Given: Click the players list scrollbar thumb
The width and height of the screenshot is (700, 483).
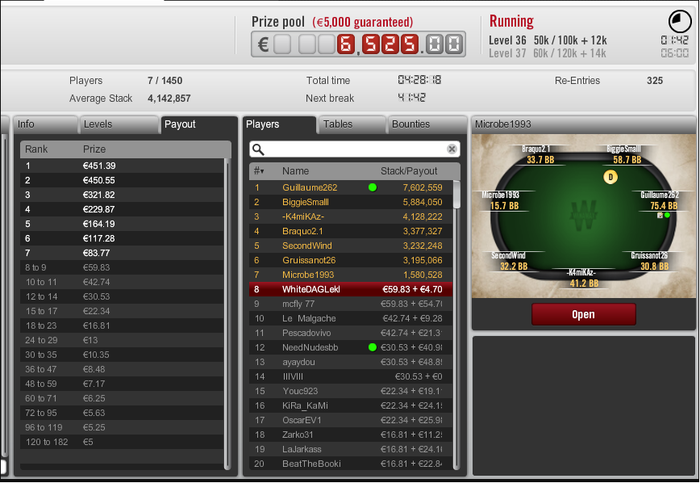Looking at the screenshot, I should pos(456,194).
